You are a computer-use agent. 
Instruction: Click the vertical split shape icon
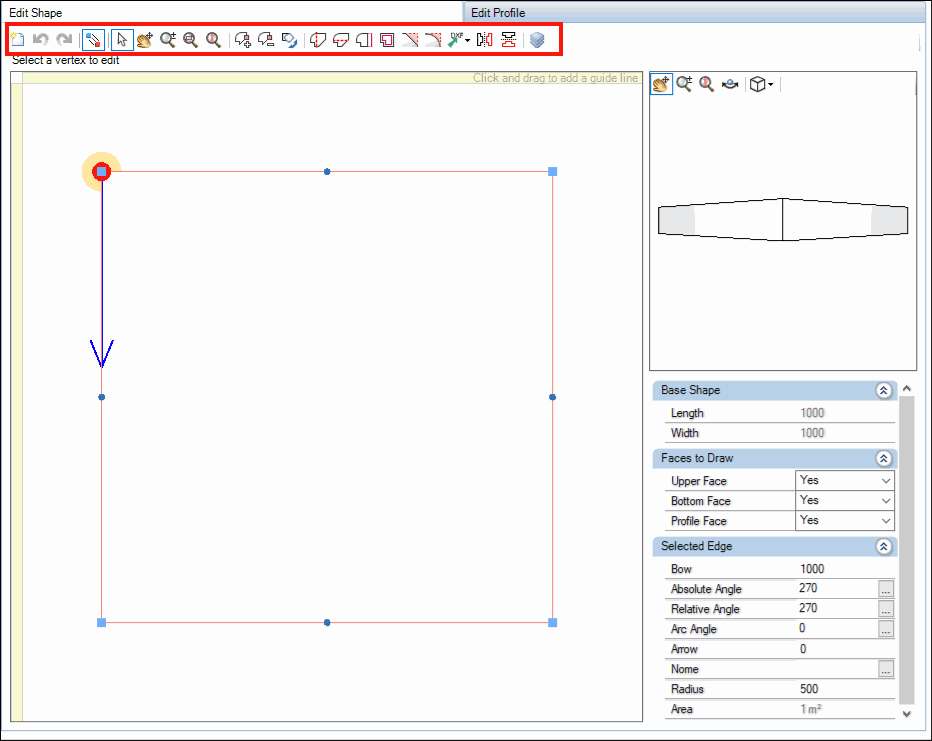point(318,40)
